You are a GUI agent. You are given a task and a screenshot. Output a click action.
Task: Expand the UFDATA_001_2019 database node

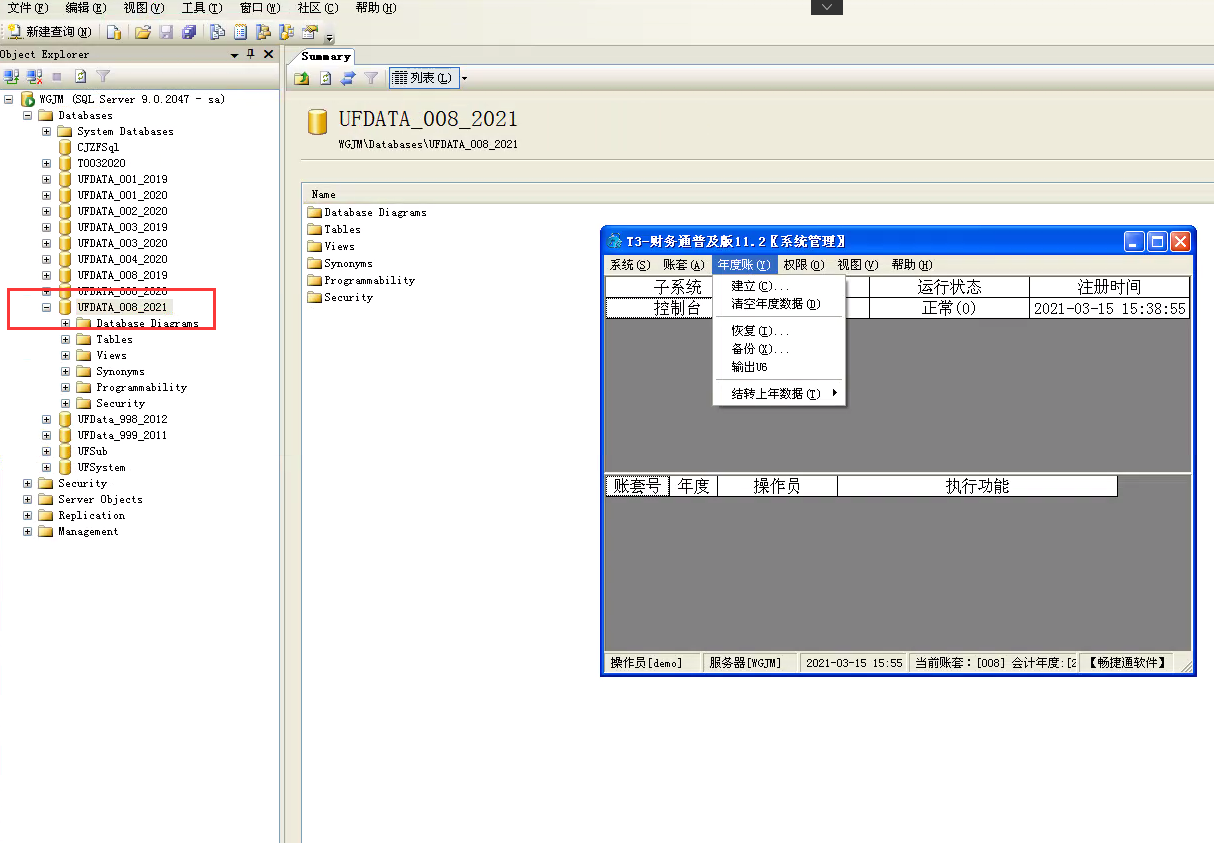point(47,180)
